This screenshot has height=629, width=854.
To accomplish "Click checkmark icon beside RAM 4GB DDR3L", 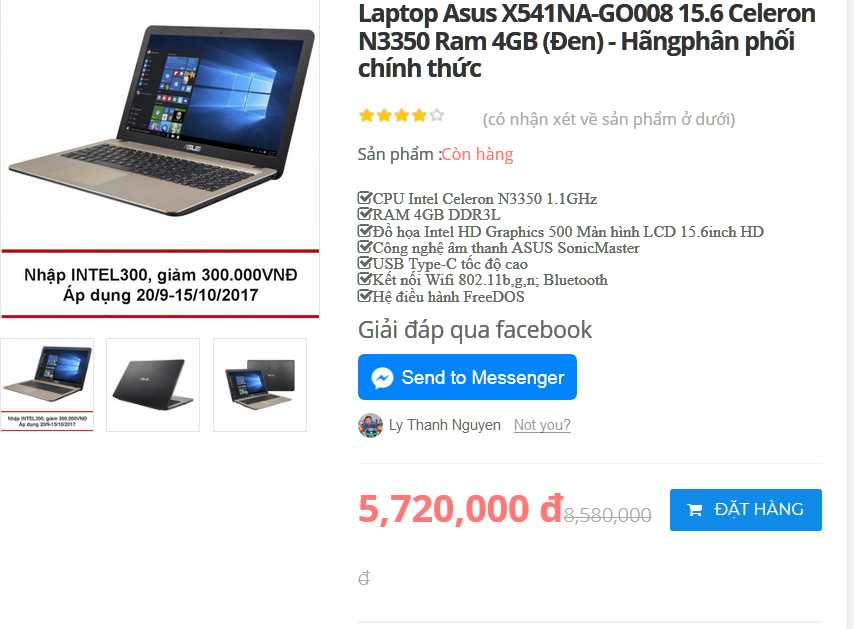I will [x=364, y=213].
